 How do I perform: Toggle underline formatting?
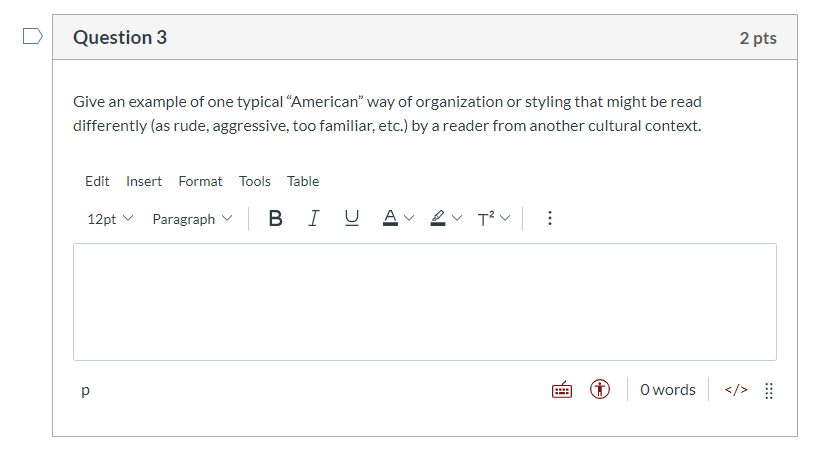pos(352,218)
